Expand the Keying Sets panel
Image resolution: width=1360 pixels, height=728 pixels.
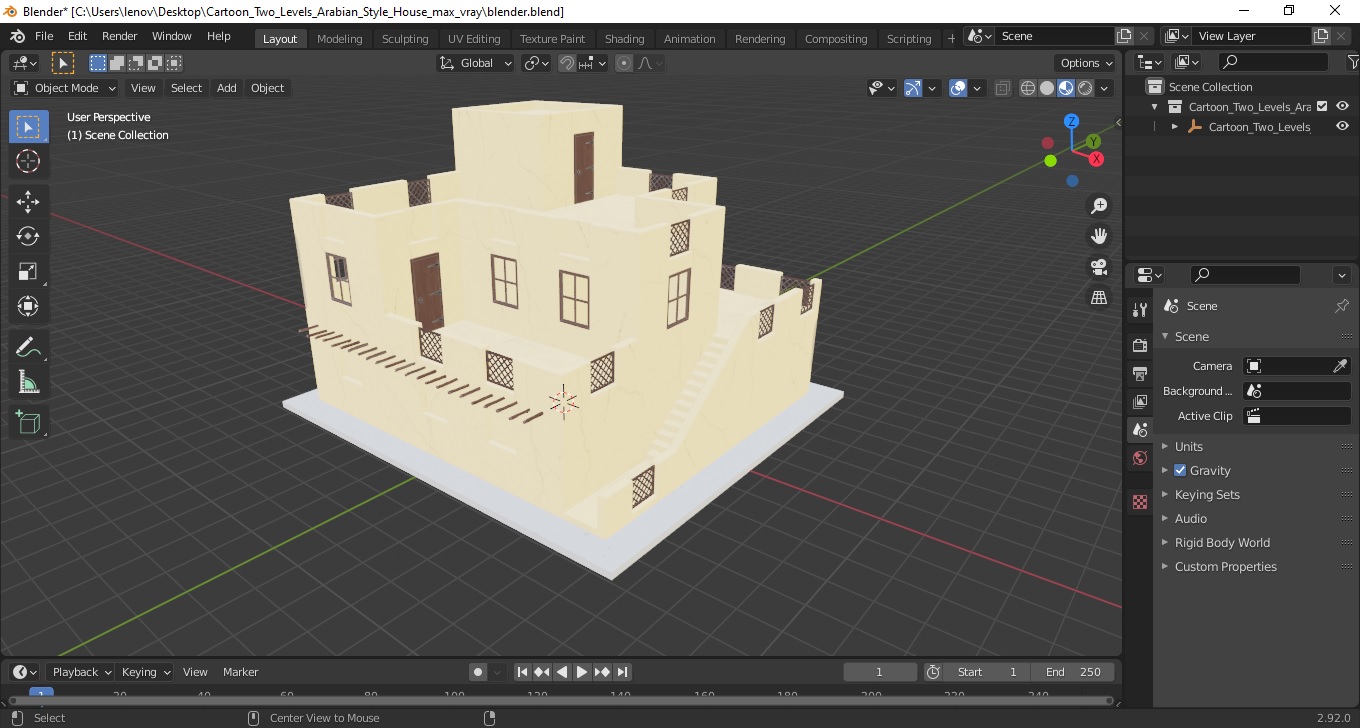click(x=1207, y=494)
